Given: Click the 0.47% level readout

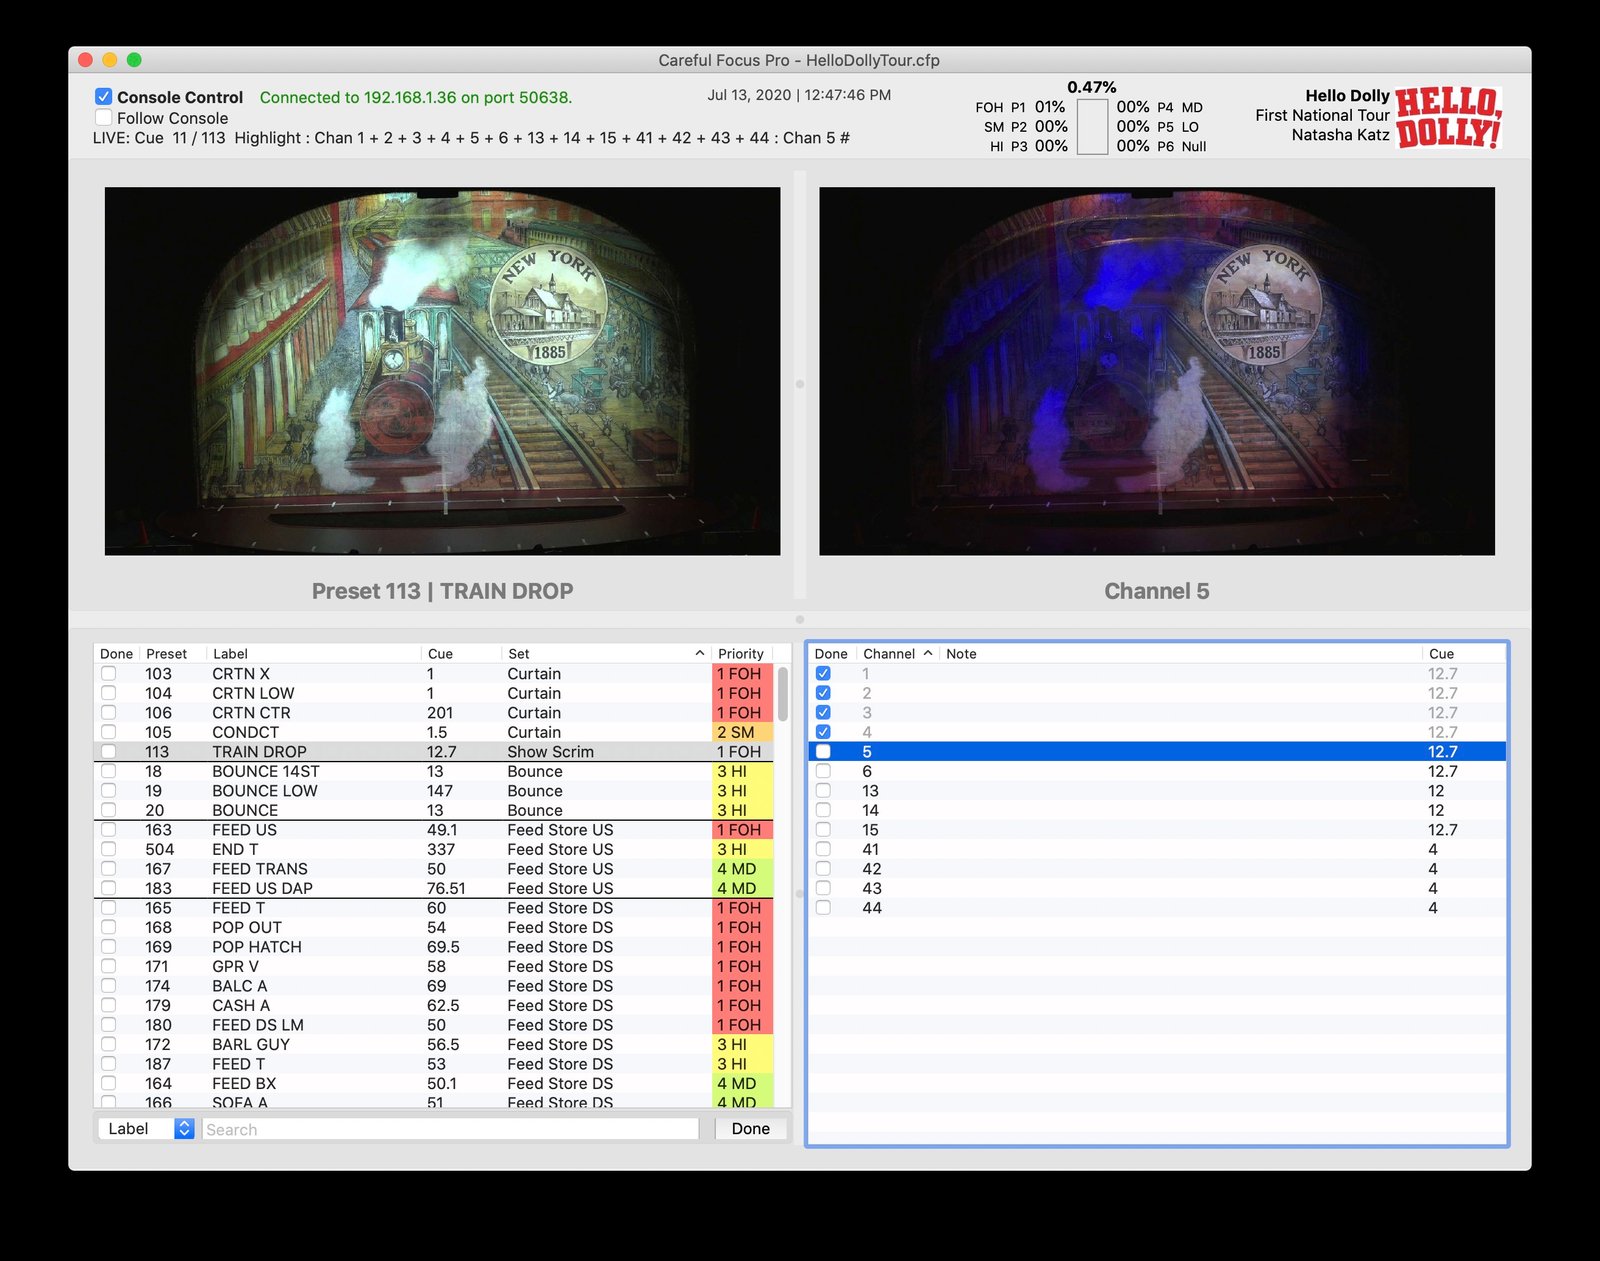Looking at the screenshot, I should [1092, 87].
